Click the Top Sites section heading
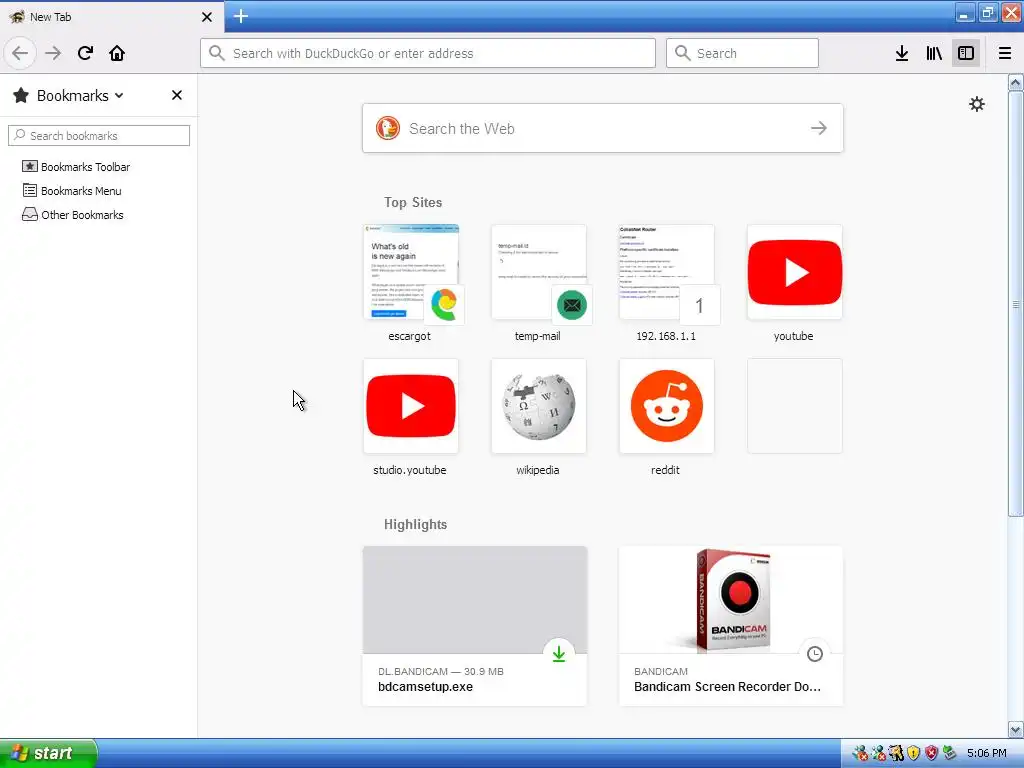Viewport: 1024px width, 768px height. pos(413,202)
